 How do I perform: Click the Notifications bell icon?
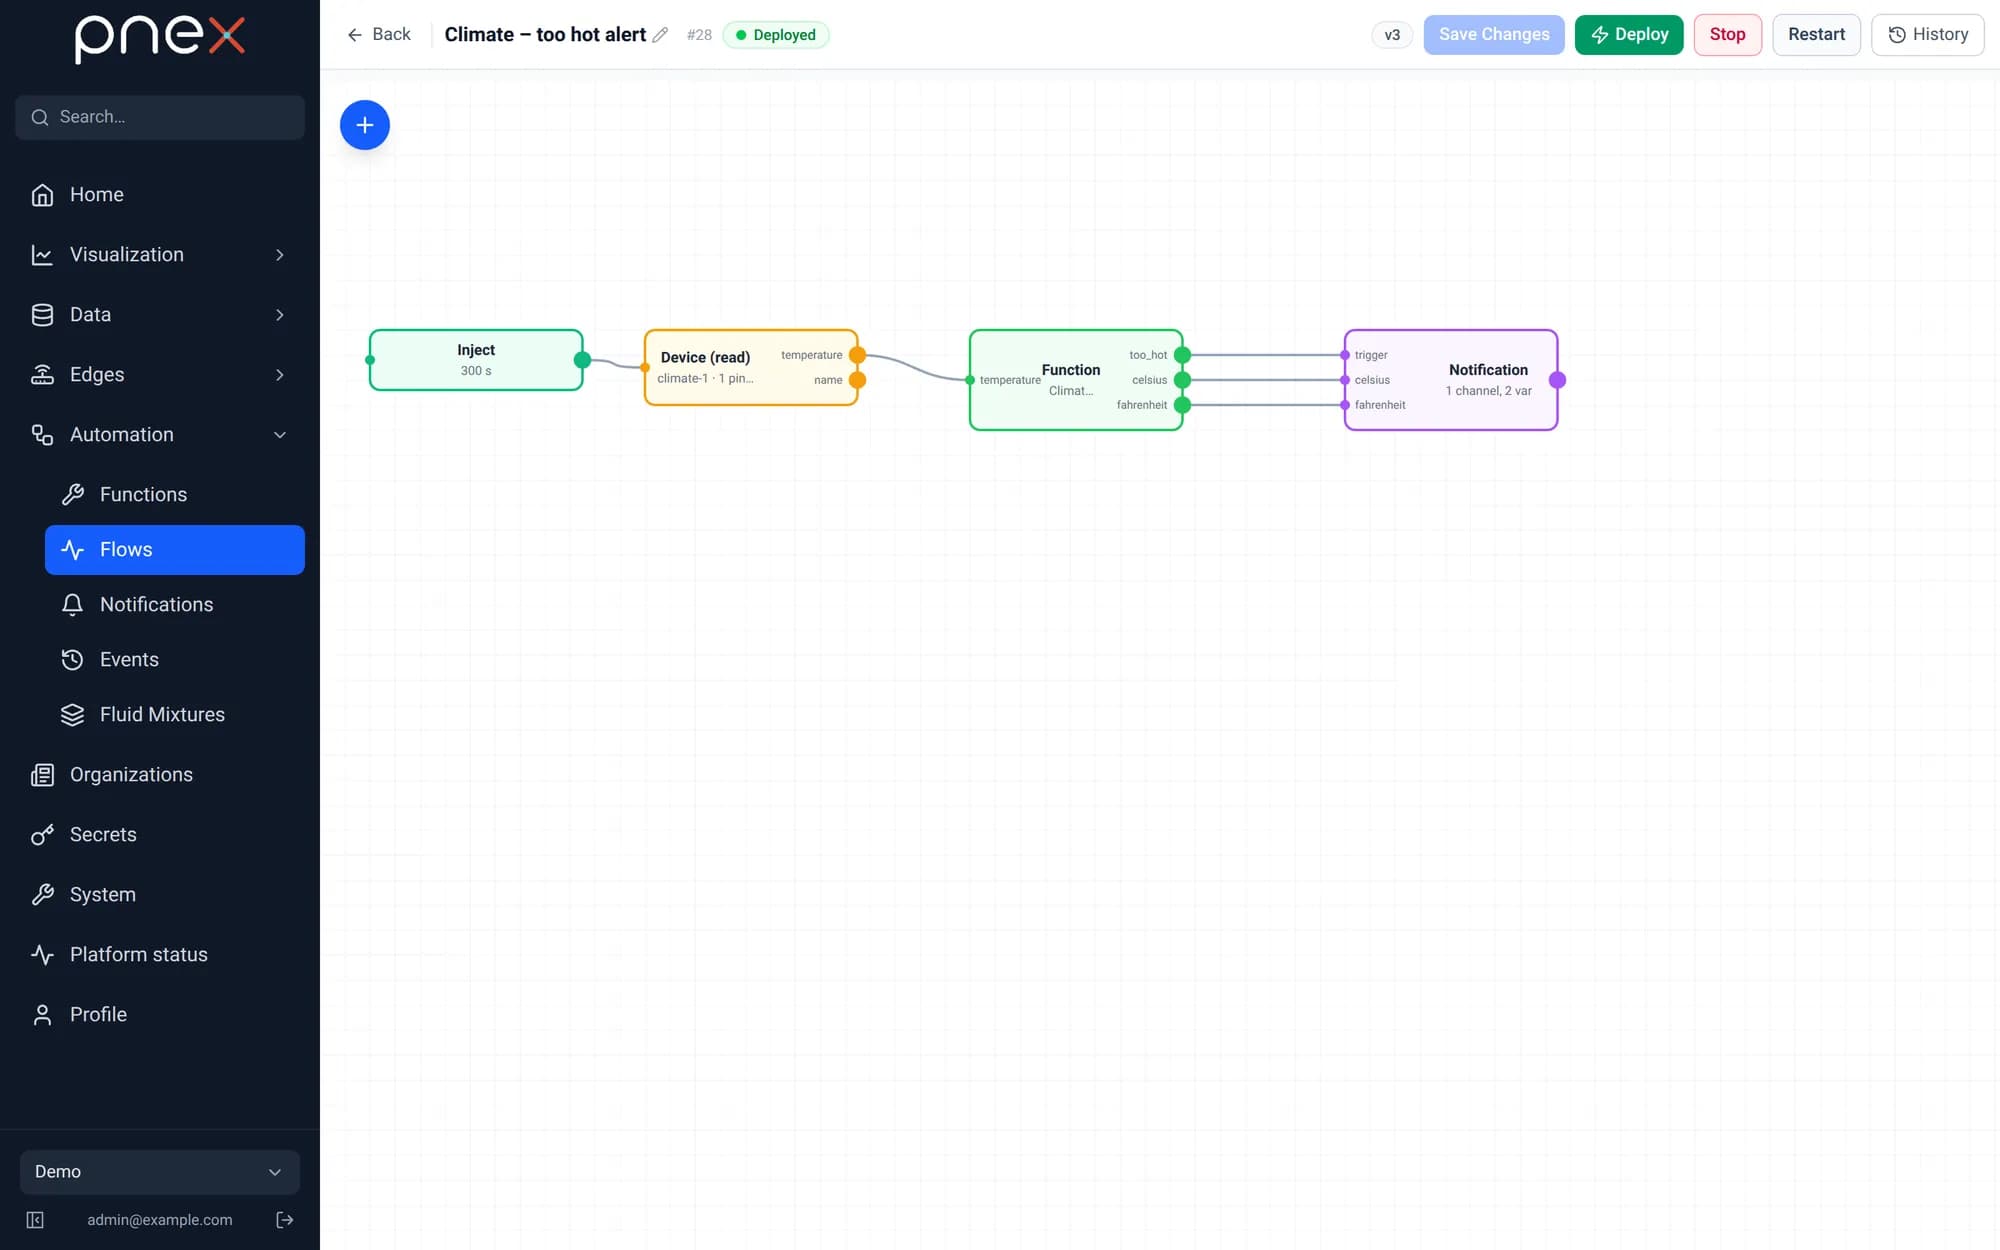[72, 605]
